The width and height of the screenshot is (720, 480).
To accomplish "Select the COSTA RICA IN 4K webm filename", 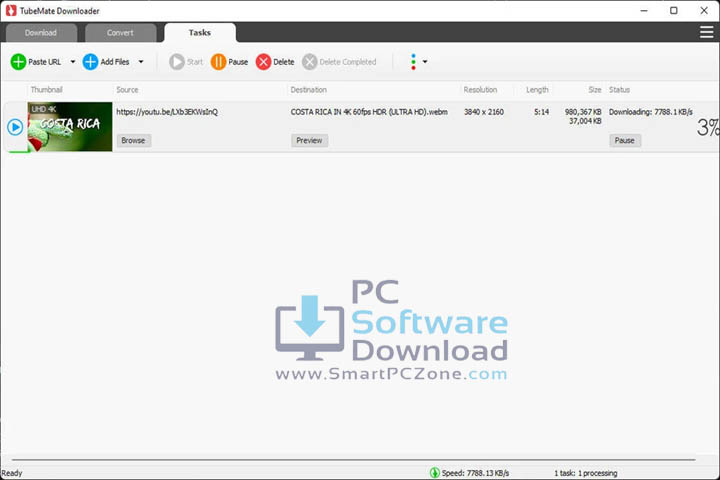I will 369,112.
